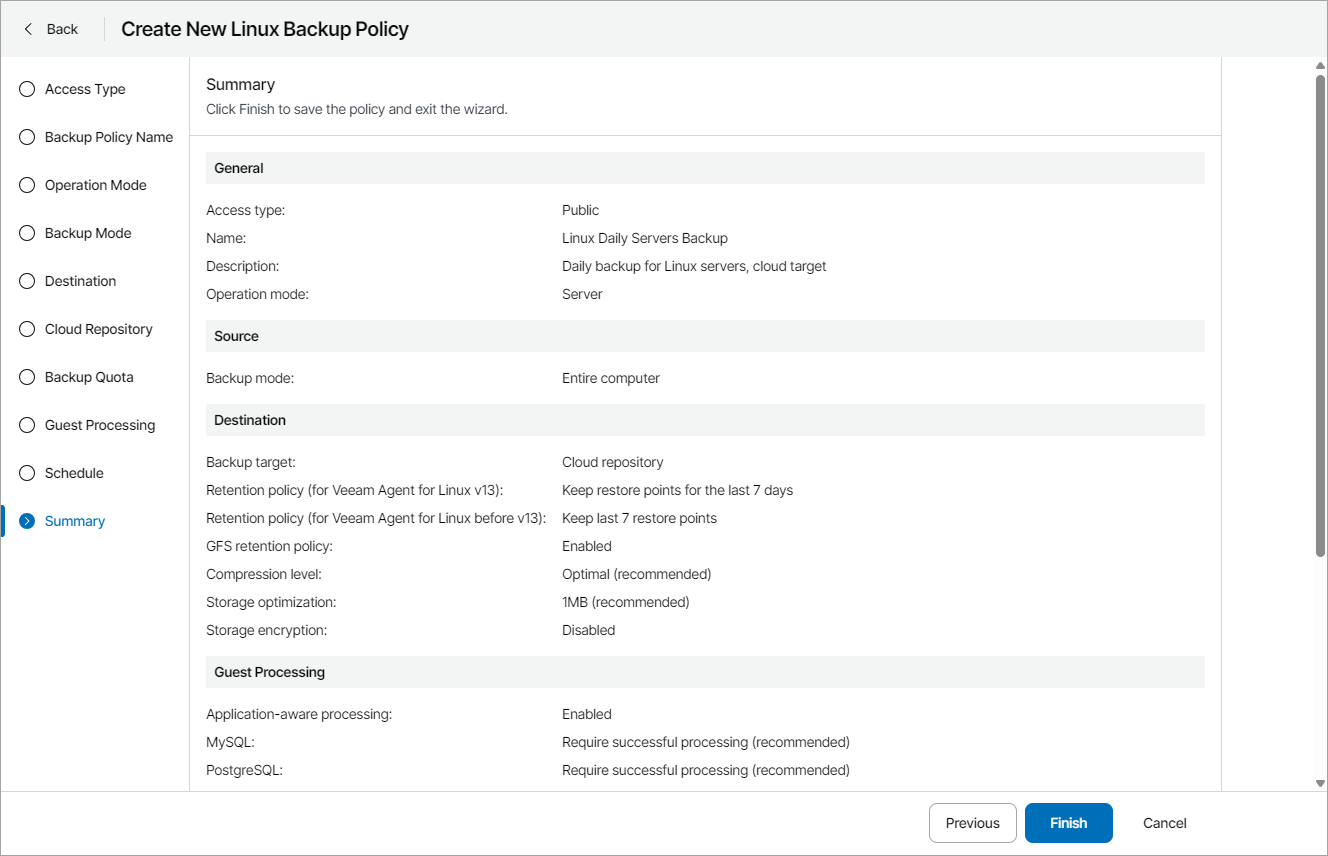The image size is (1328, 856).
Task: Open the Schedule wizard step
Action: (74, 473)
